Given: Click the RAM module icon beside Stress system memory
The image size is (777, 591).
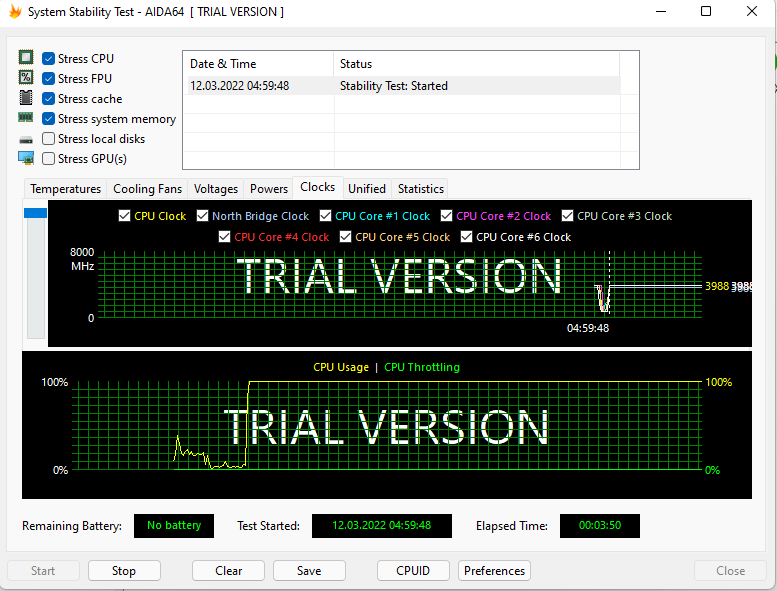Looking at the screenshot, I should [26, 117].
